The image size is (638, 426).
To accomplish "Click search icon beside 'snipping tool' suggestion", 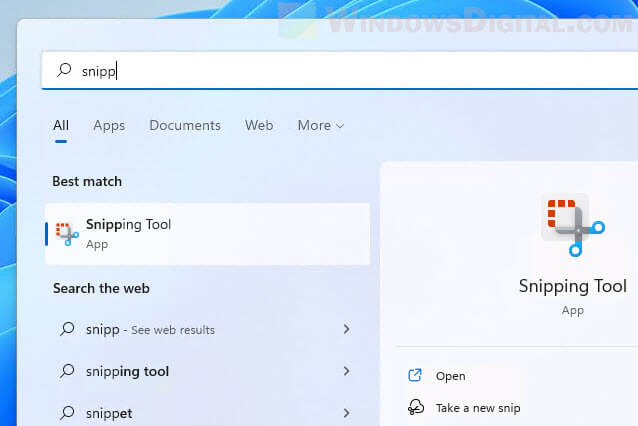I will (67, 371).
